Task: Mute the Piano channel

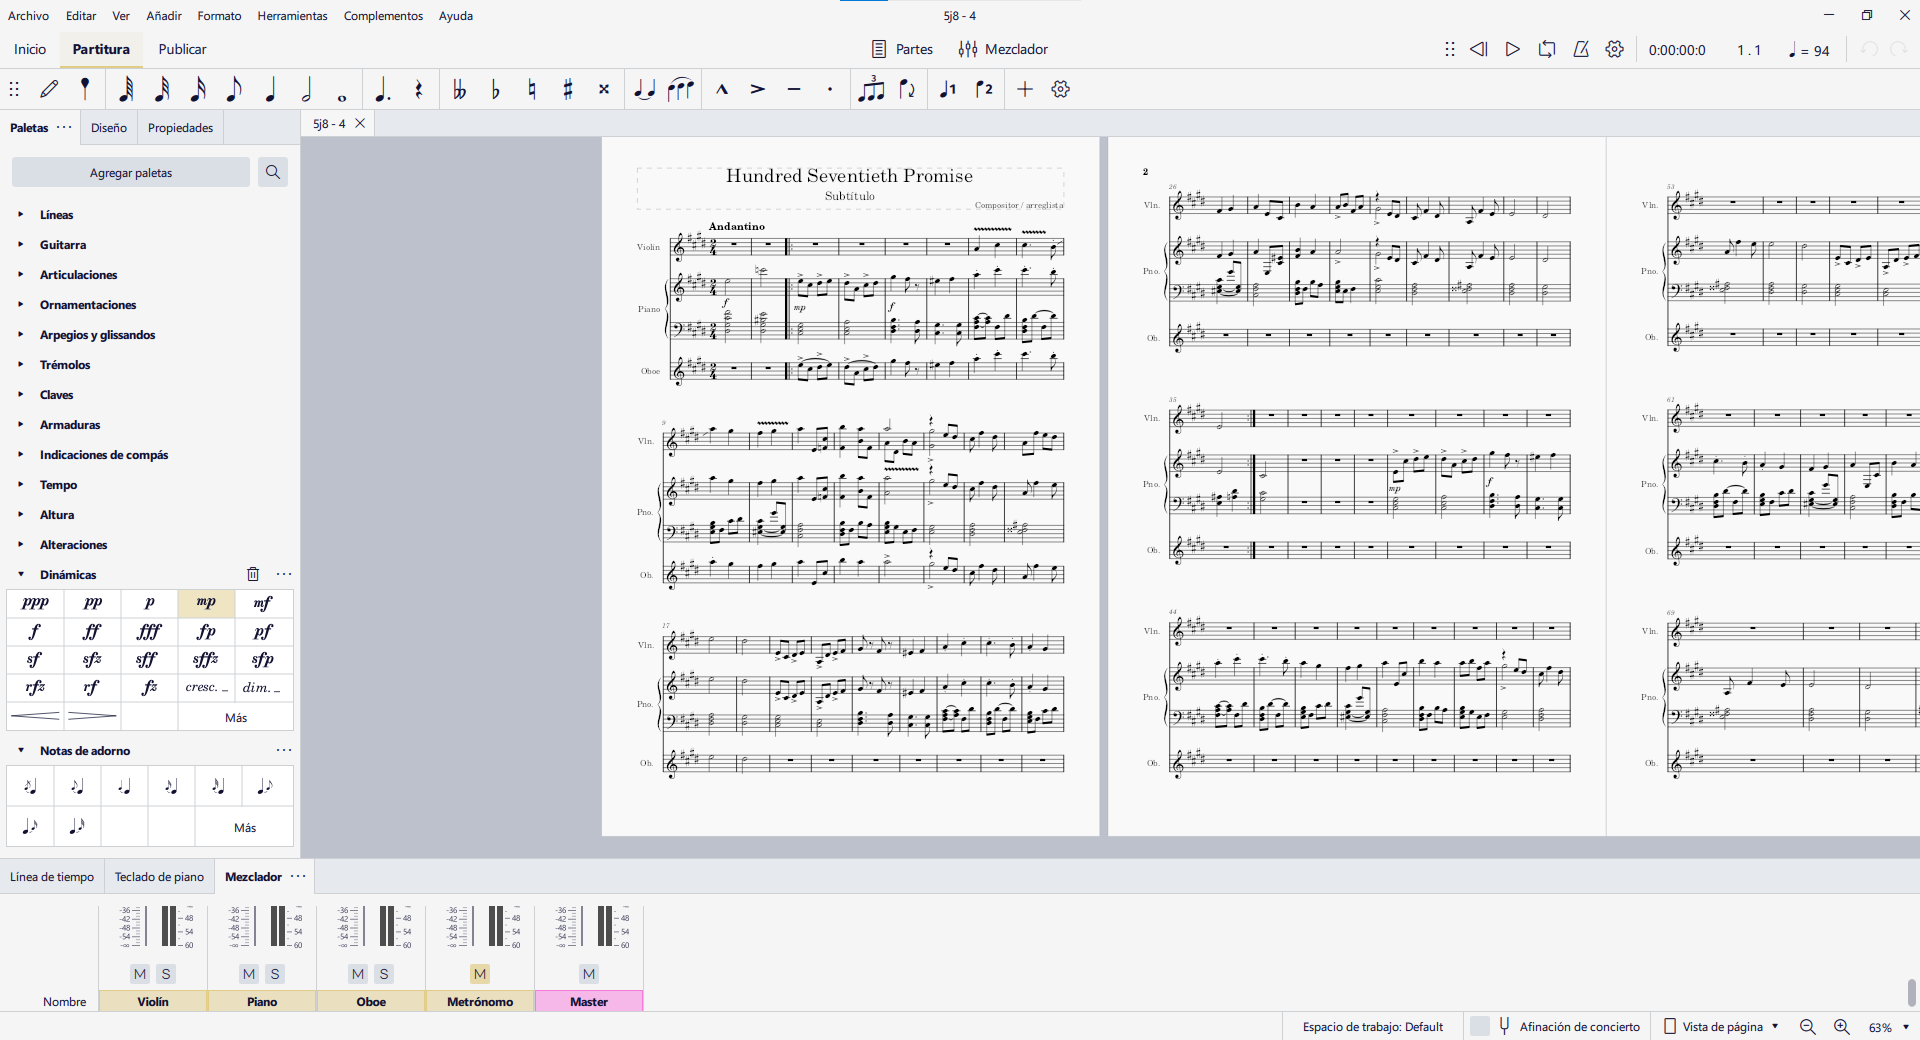Action: (249, 974)
